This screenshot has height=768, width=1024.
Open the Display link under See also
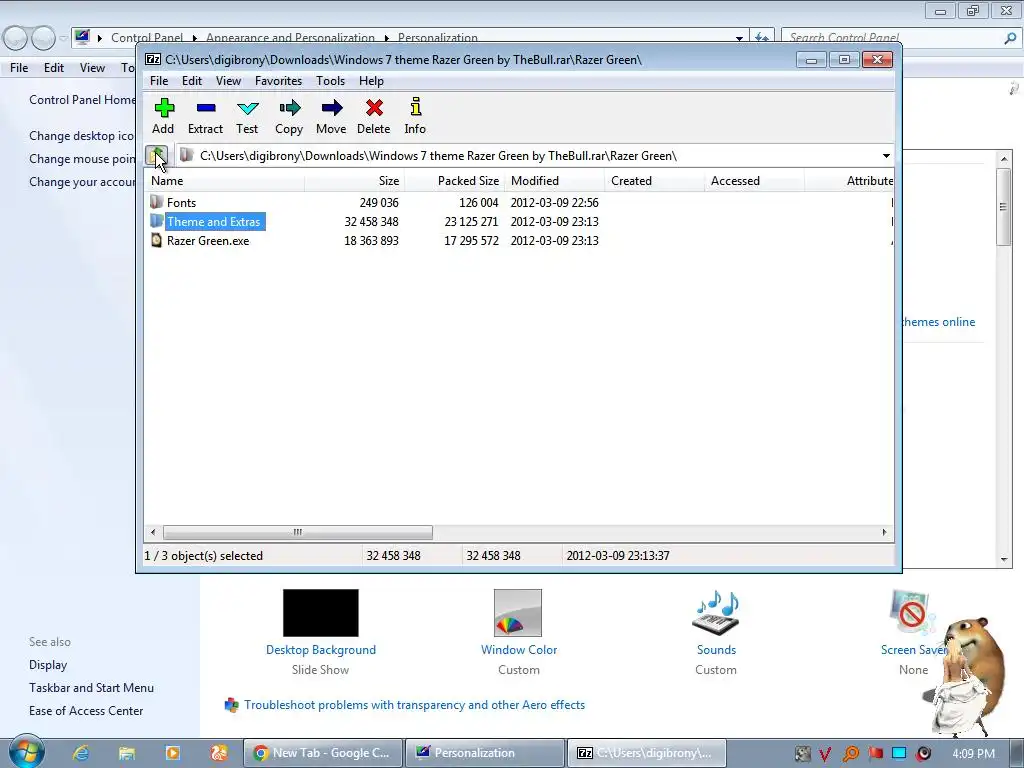[x=48, y=665]
